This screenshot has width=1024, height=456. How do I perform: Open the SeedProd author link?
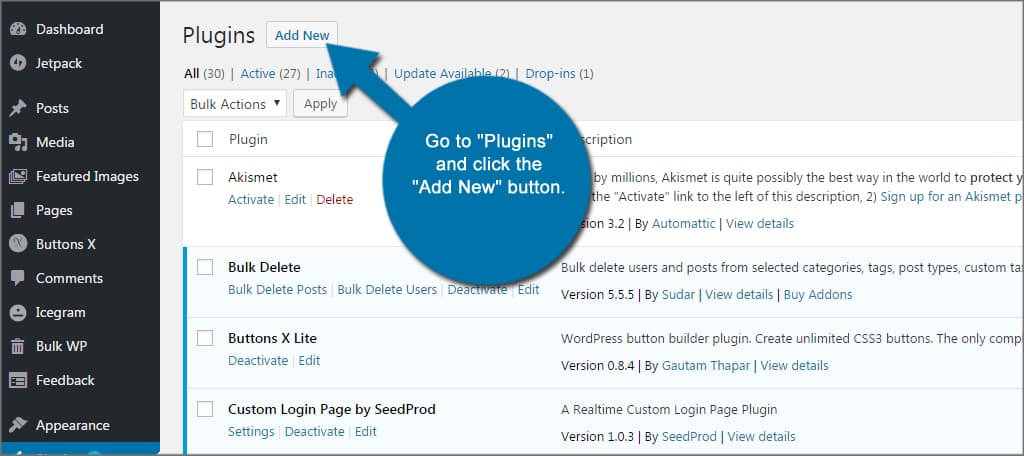point(689,436)
